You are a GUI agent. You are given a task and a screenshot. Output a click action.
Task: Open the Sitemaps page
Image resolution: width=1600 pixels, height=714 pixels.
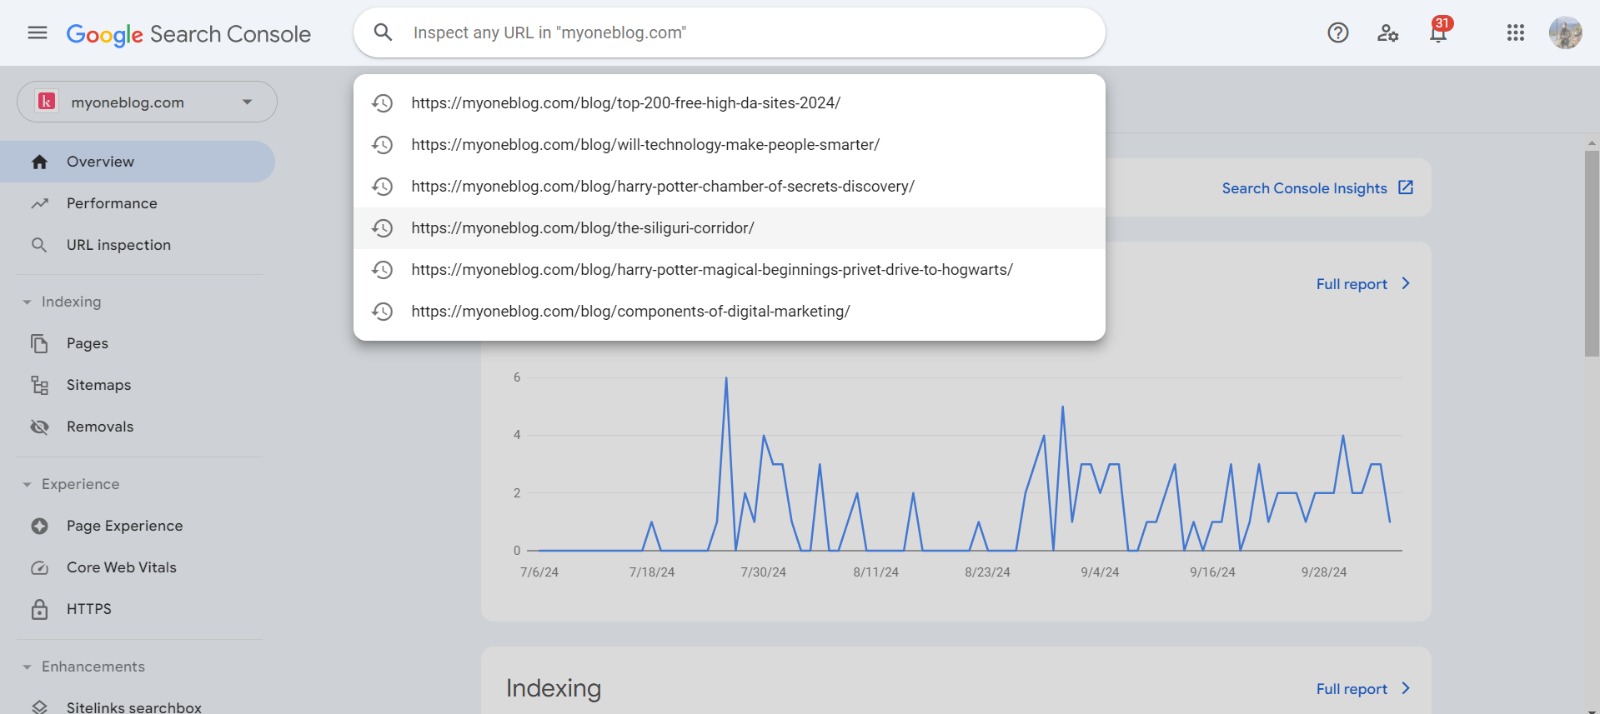pyautogui.click(x=98, y=385)
